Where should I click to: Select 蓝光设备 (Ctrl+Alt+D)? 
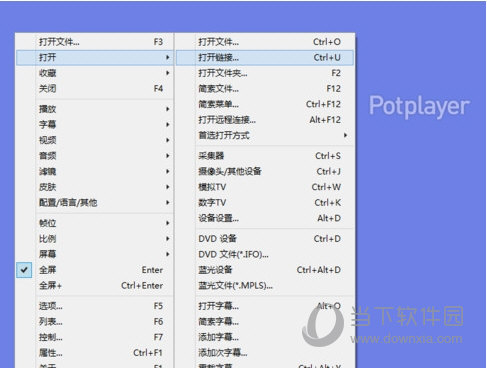265,270
